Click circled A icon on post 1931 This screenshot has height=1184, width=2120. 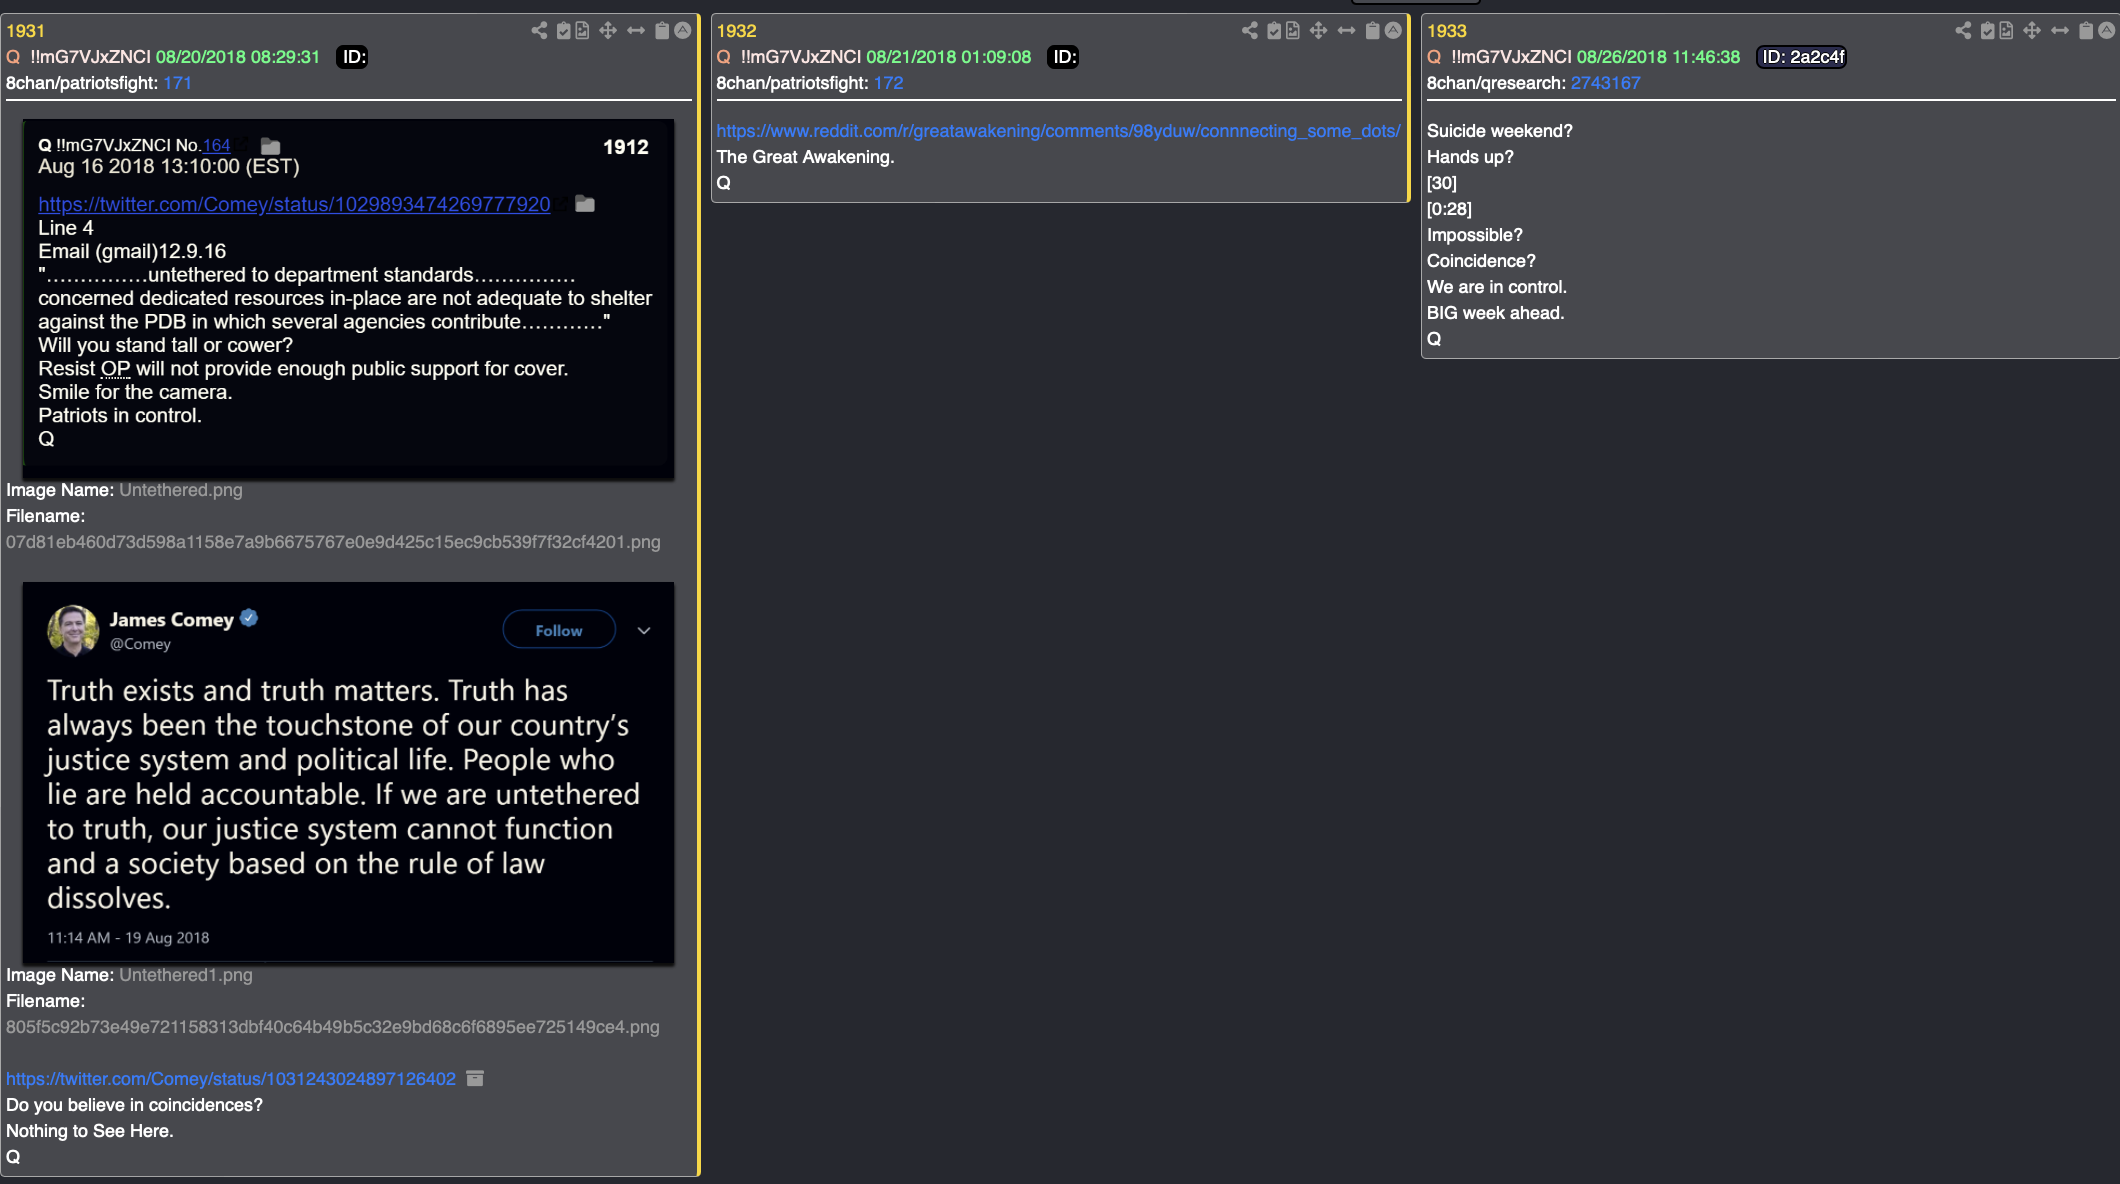point(683,31)
